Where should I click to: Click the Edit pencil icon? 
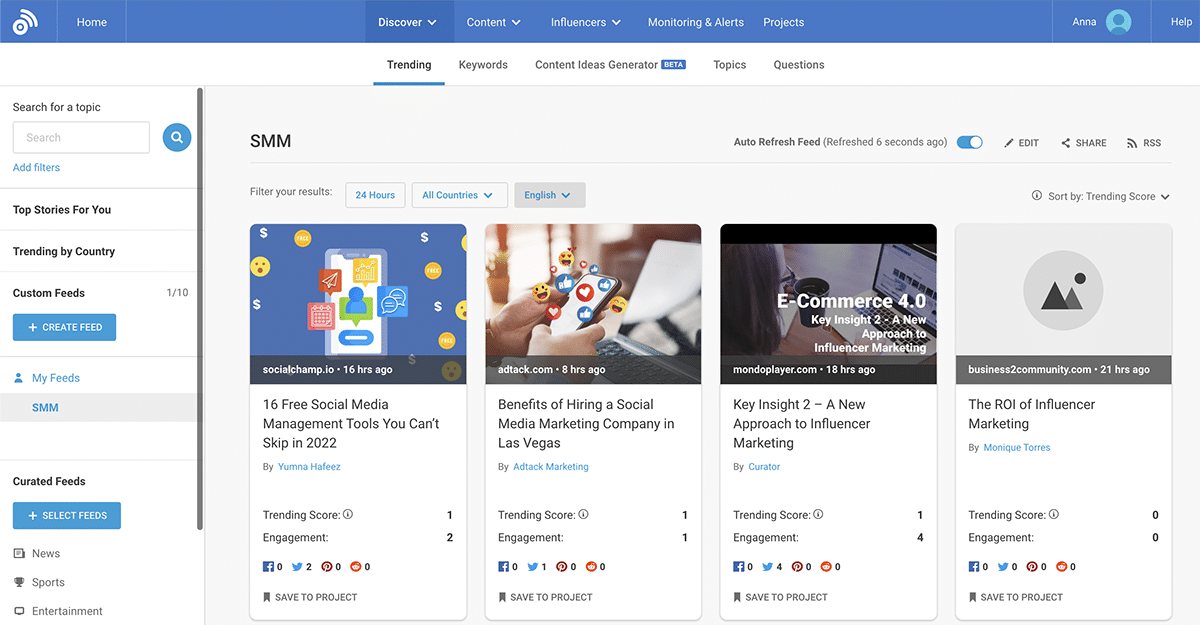tap(1009, 143)
